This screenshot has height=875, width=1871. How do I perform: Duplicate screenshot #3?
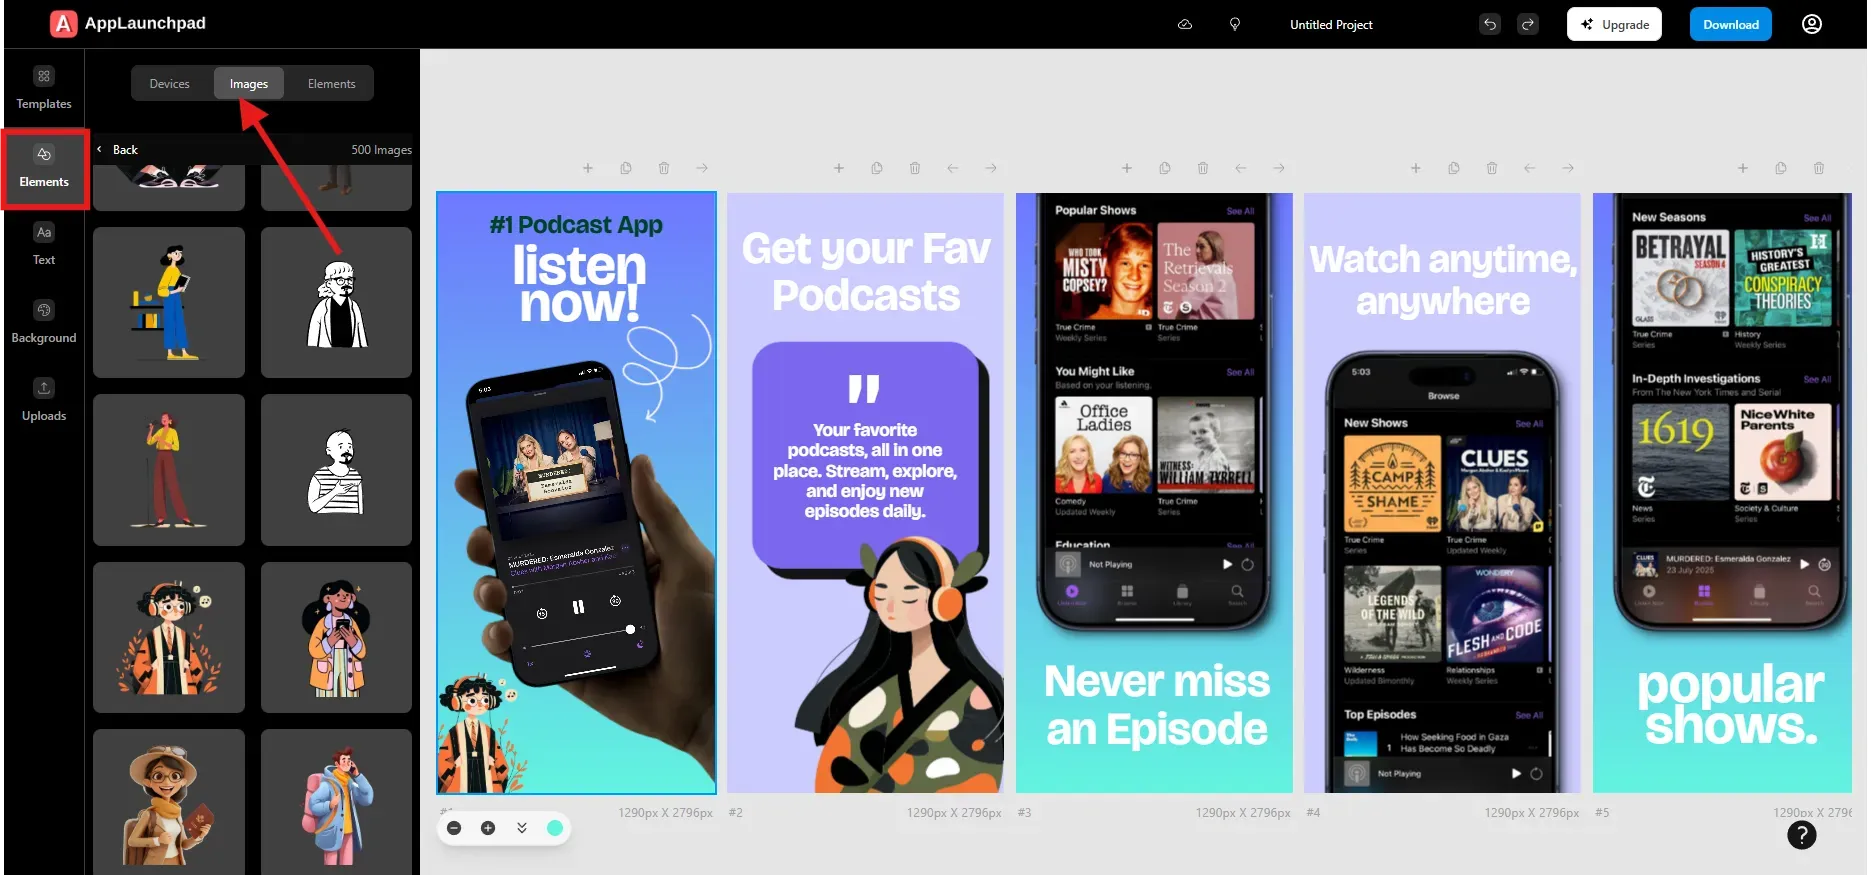click(x=1165, y=168)
